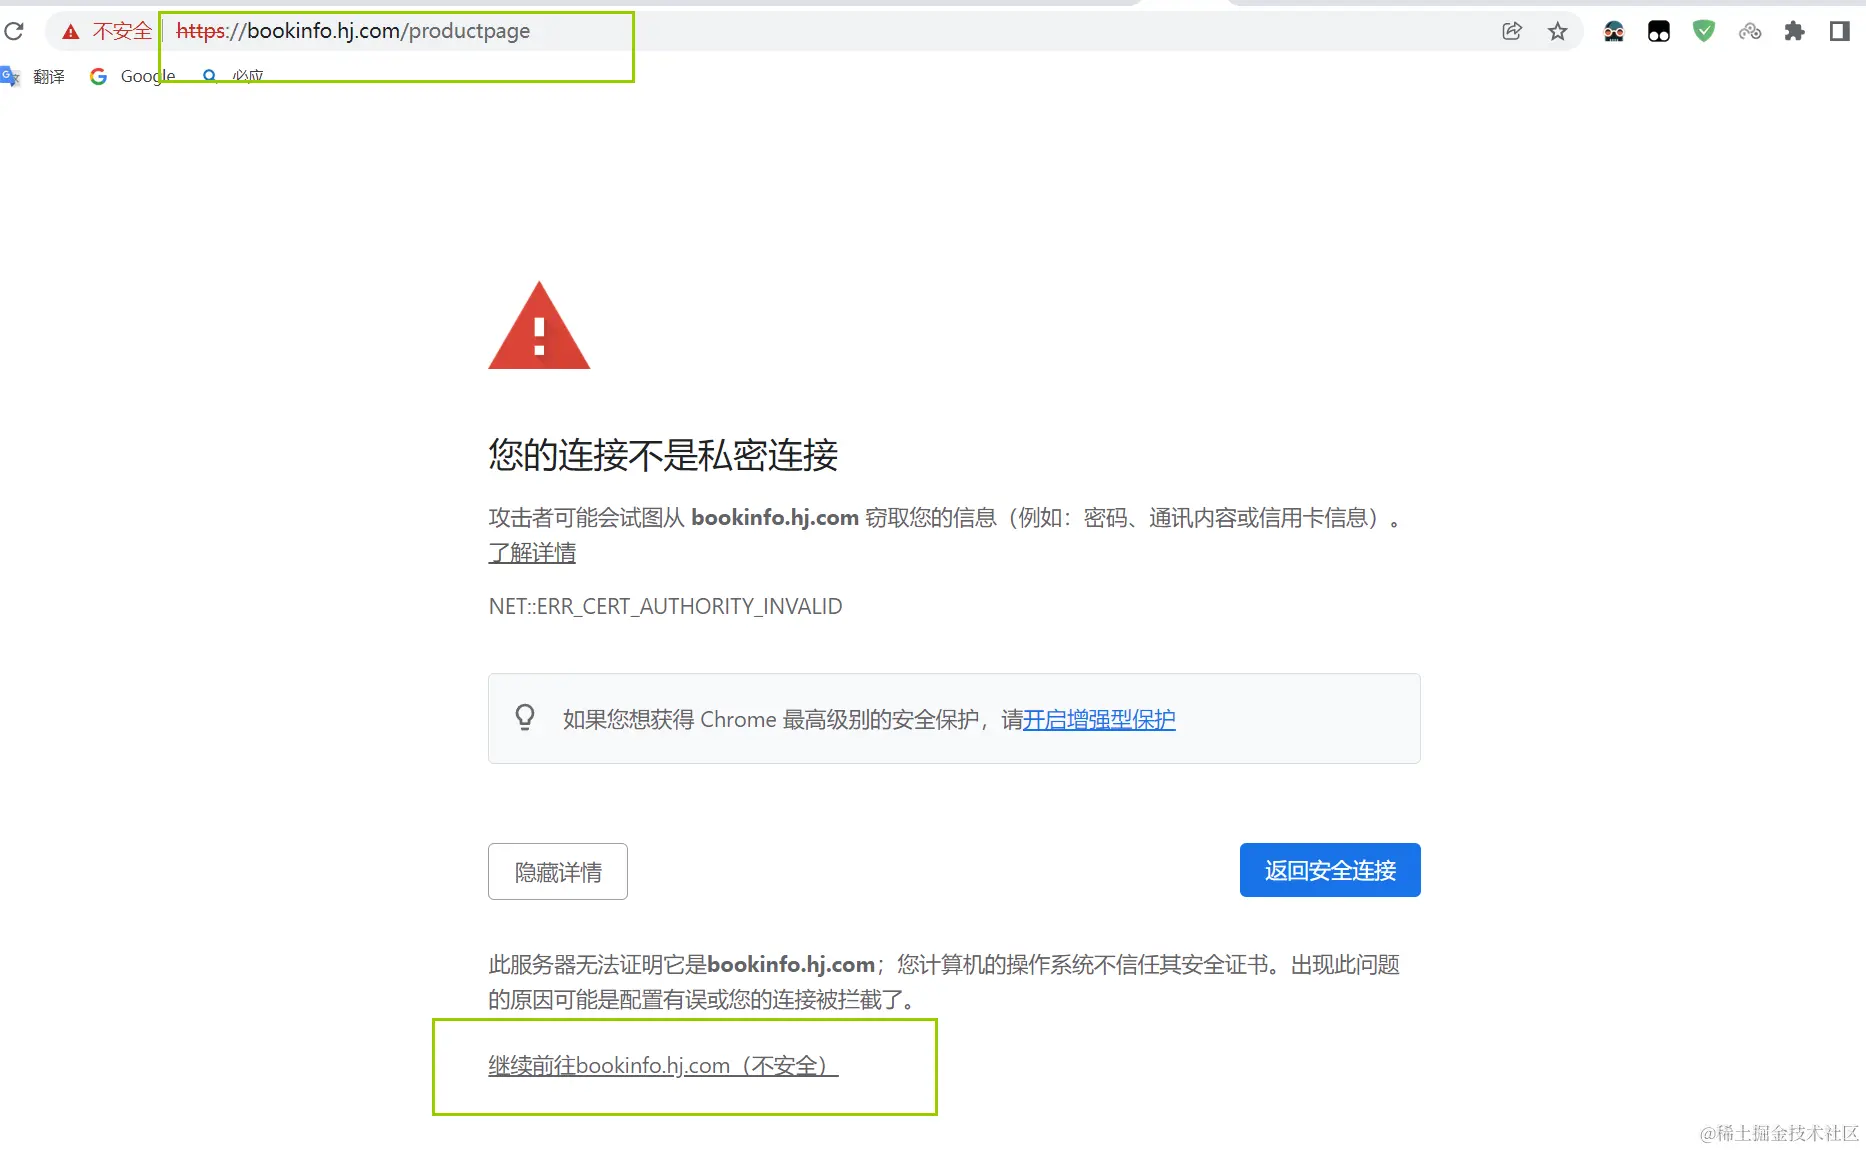Open the green shield extension icon
1866x1150 pixels.
click(1704, 31)
